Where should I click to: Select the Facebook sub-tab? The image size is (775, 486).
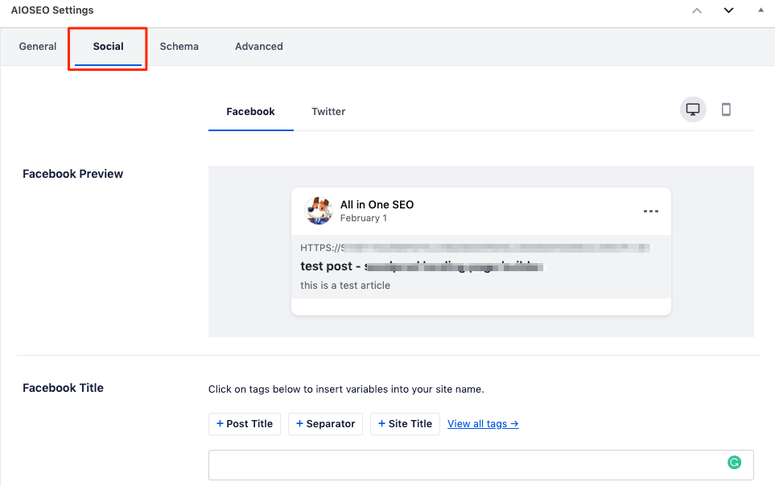(x=251, y=112)
